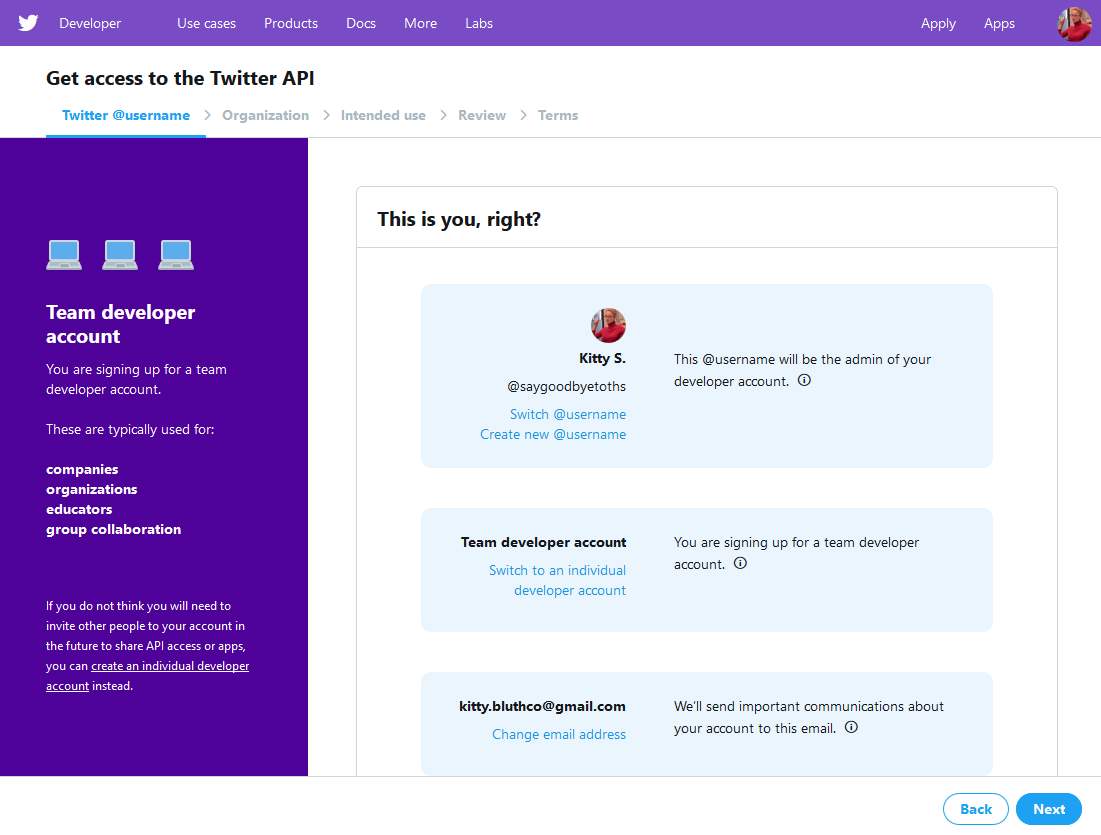Click Switch to an individual developer account
The image size is (1101, 835).
(x=558, y=580)
